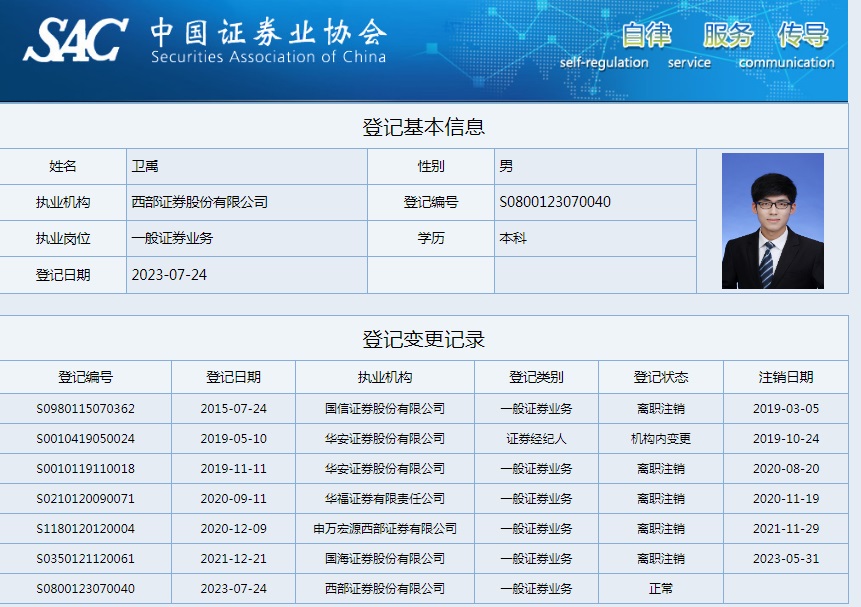Click the 登记类别 column header
The width and height of the screenshot is (861, 607).
(x=536, y=377)
